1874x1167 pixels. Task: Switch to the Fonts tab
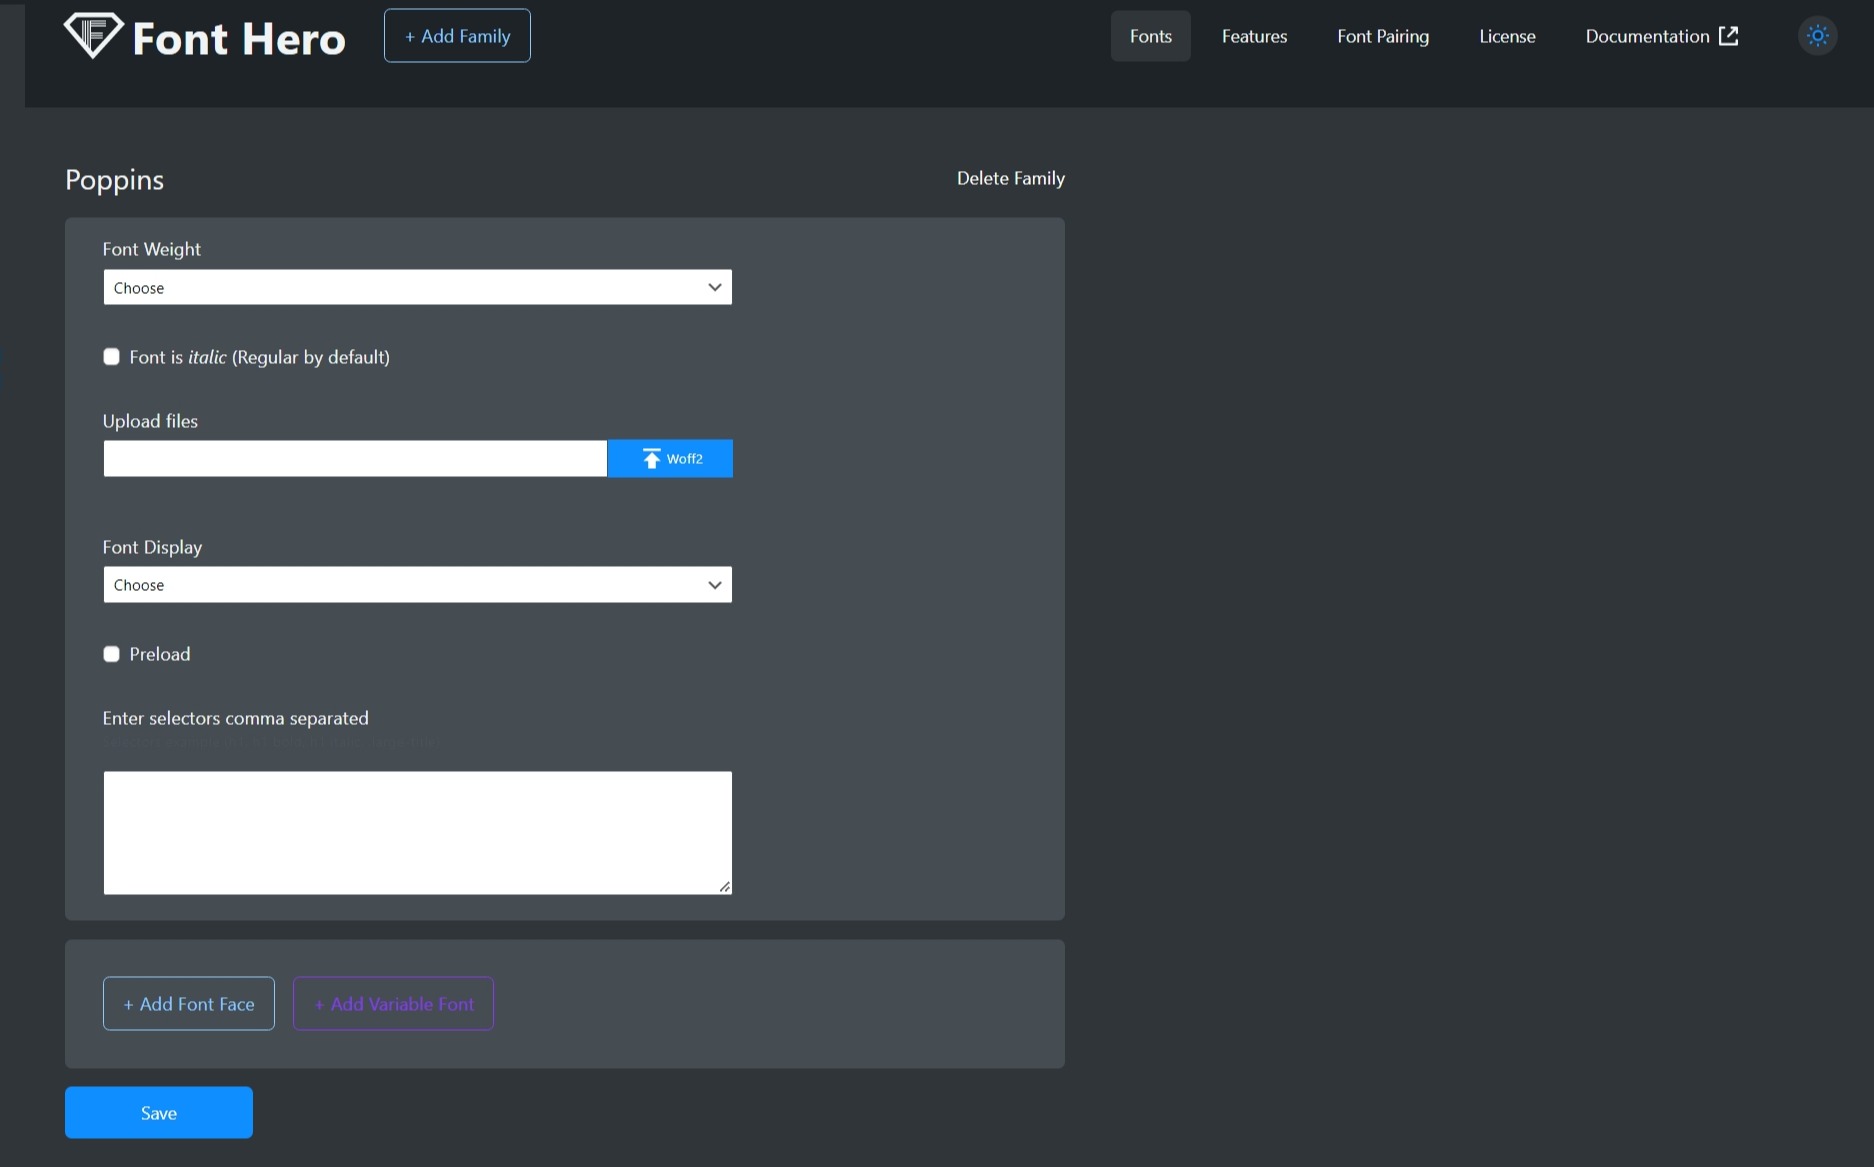pyautogui.click(x=1150, y=35)
